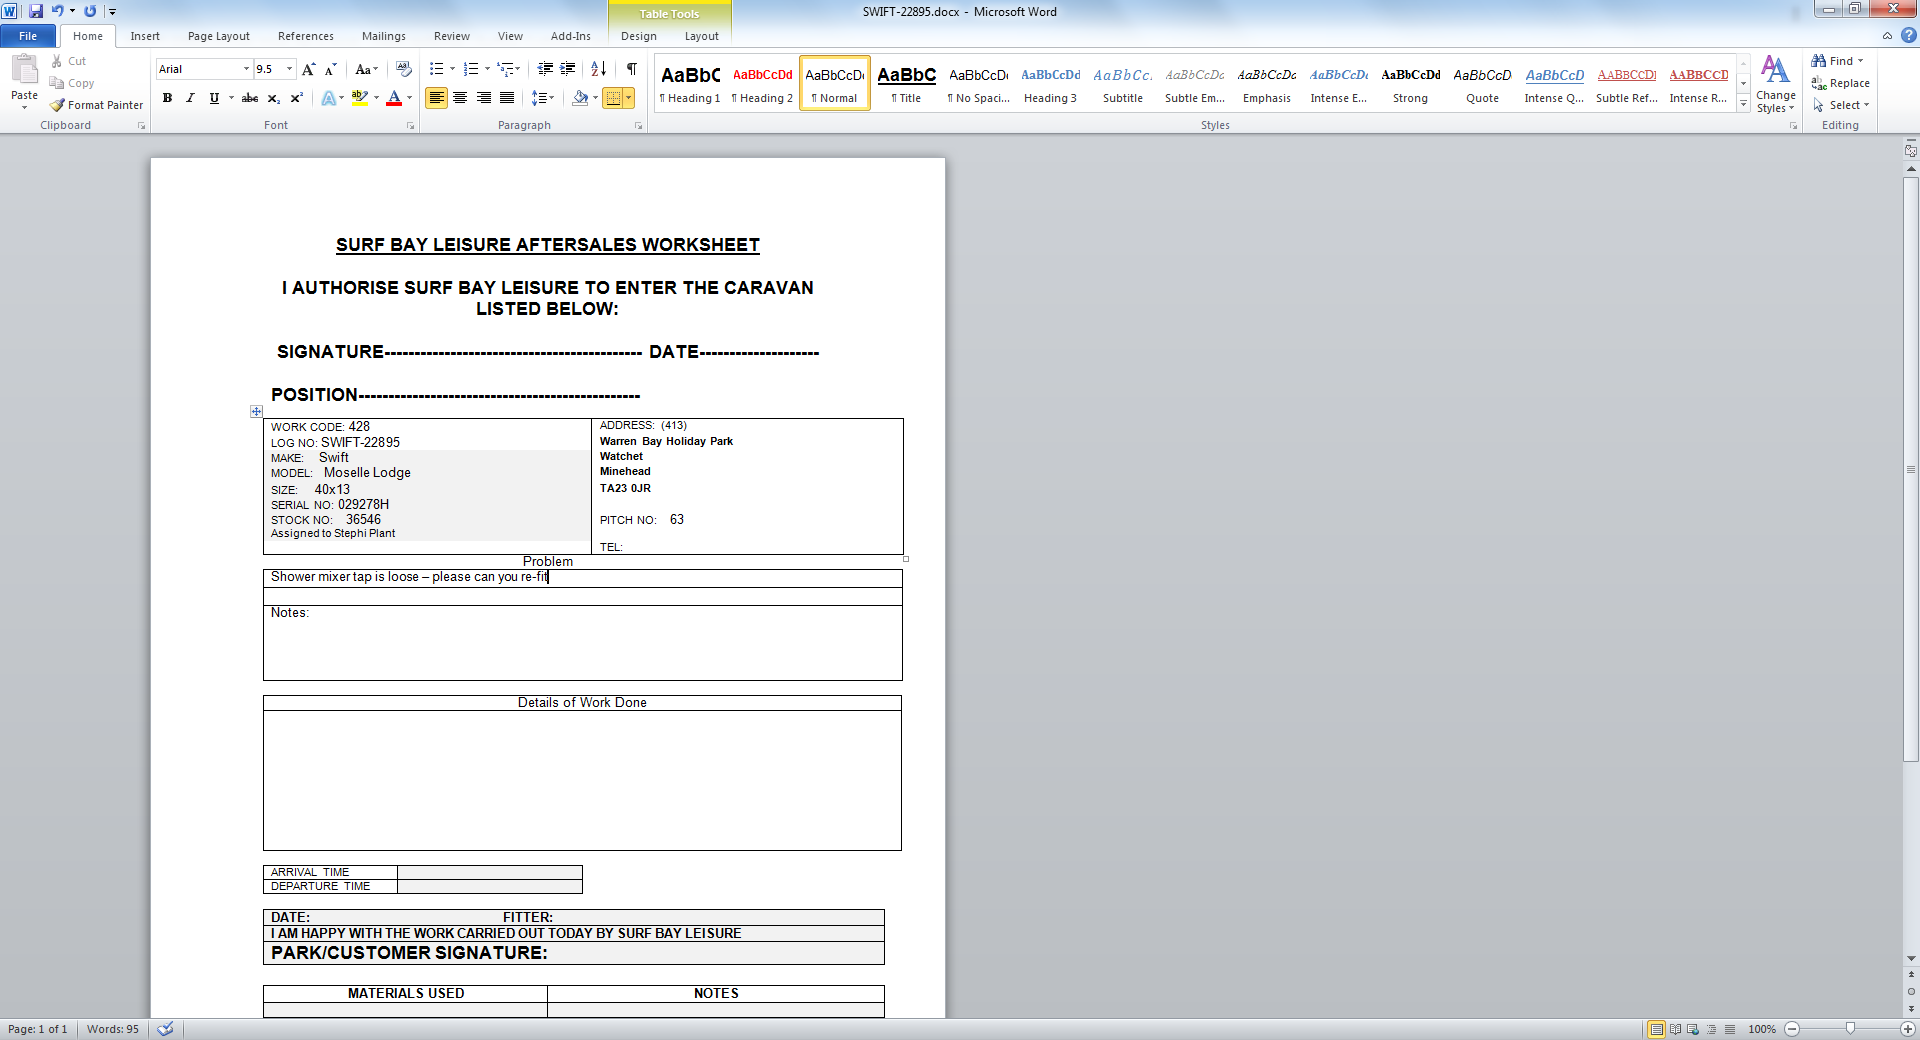The width and height of the screenshot is (1920, 1040).
Task: Click the vertical scrollbar thumb
Action: point(1911,470)
